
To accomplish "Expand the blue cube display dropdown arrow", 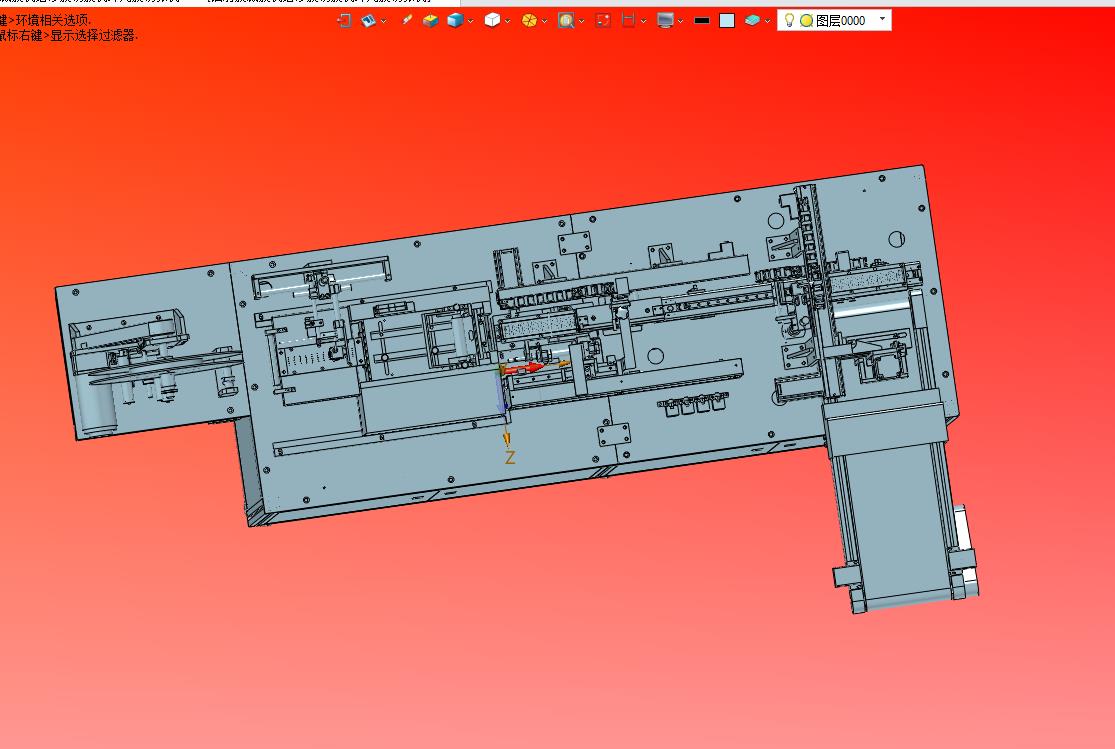I will 471,21.
